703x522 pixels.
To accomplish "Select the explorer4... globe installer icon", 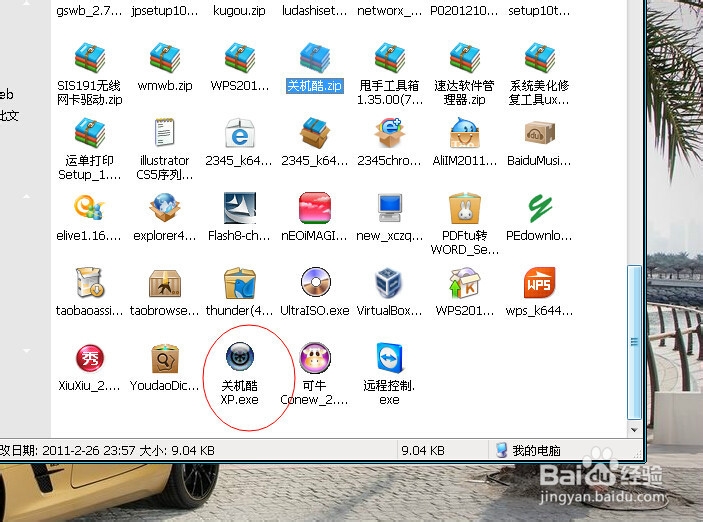I will (x=165, y=208).
